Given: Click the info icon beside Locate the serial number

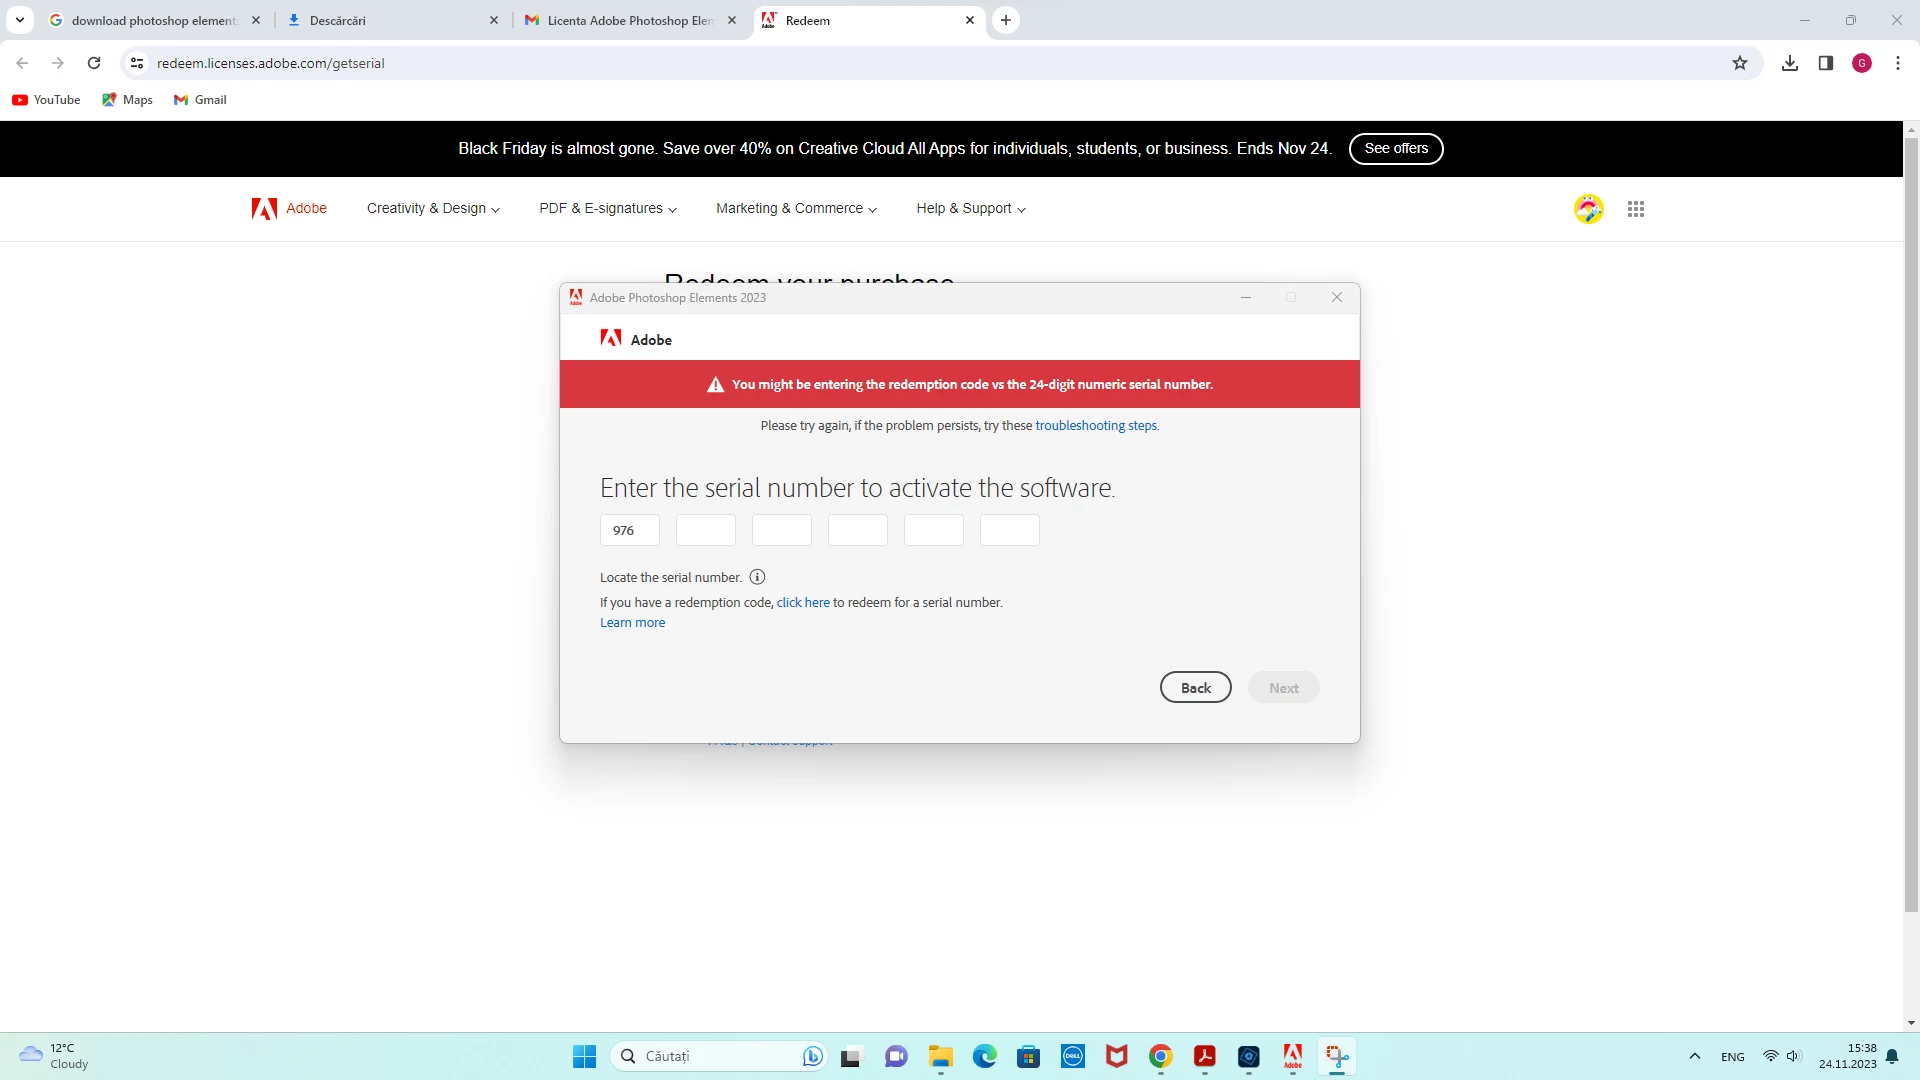Looking at the screenshot, I should (757, 577).
